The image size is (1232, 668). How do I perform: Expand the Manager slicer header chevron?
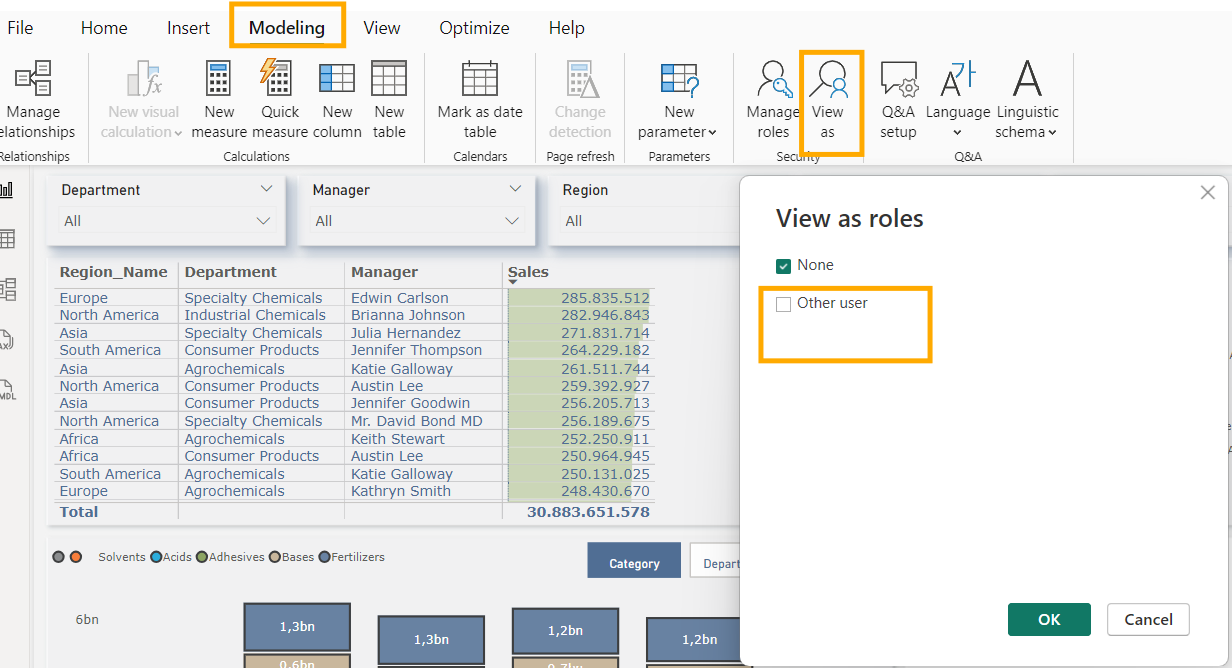[x=515, y=189]
